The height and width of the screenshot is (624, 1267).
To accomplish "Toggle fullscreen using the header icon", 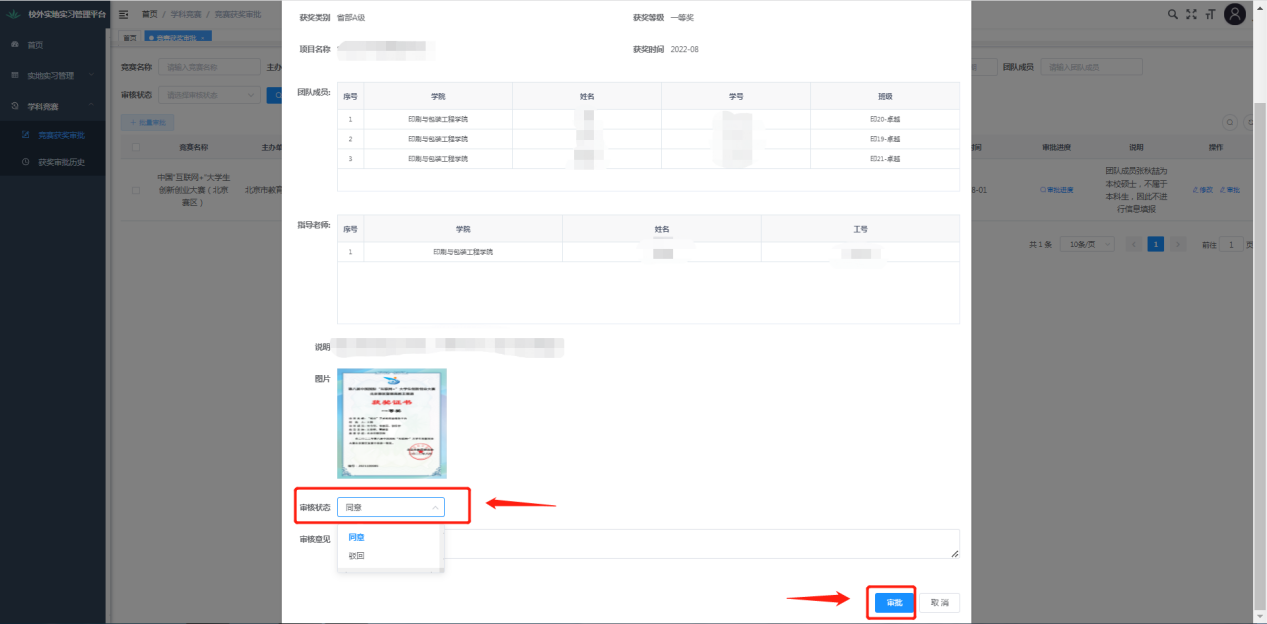I will point(1191,14).
